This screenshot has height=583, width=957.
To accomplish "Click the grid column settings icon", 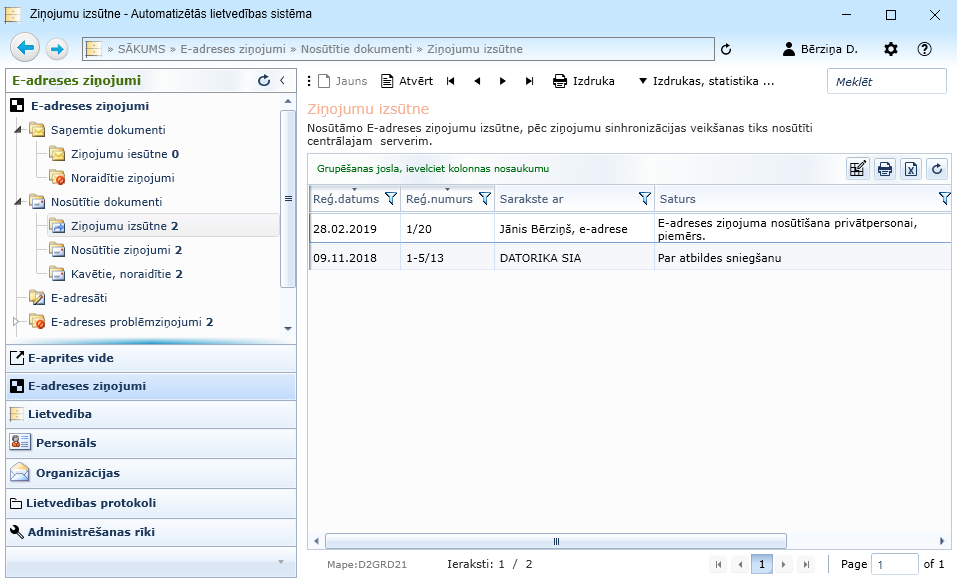I will coord(857,169).
